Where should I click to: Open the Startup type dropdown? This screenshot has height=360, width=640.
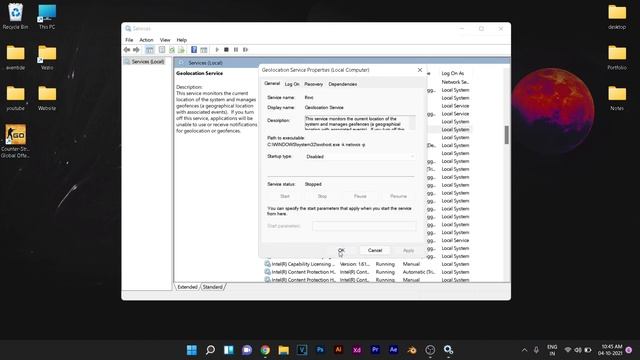click(360, 157)
